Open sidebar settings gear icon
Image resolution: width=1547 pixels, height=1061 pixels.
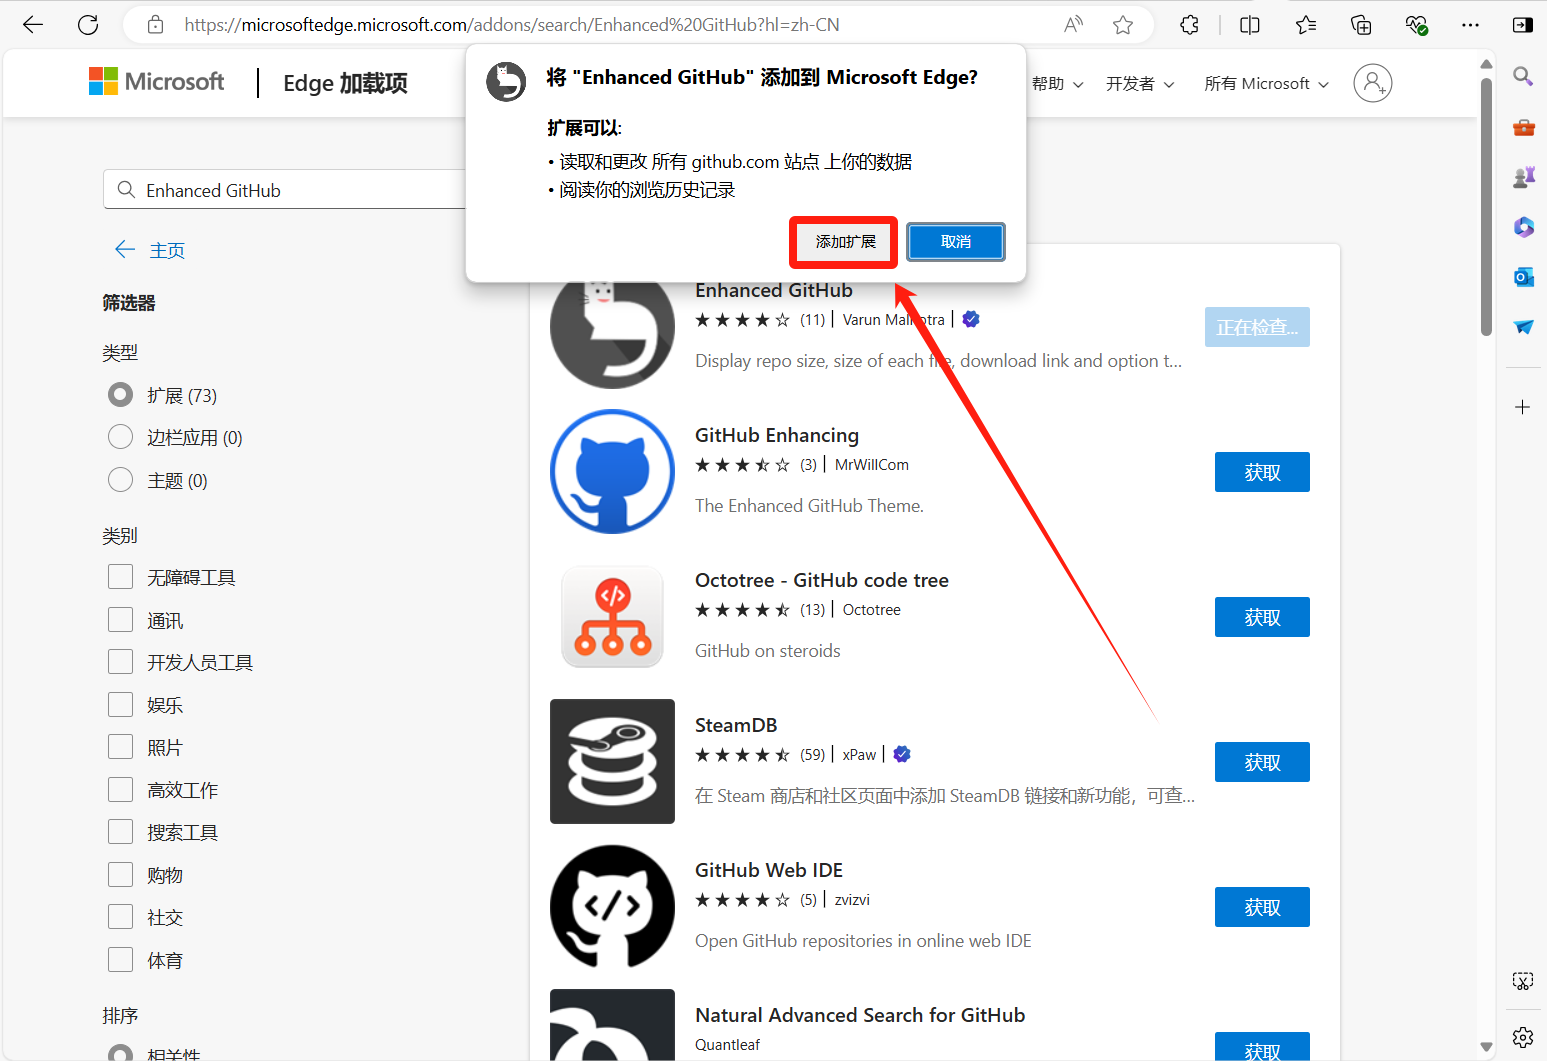coord(1523,1037)
